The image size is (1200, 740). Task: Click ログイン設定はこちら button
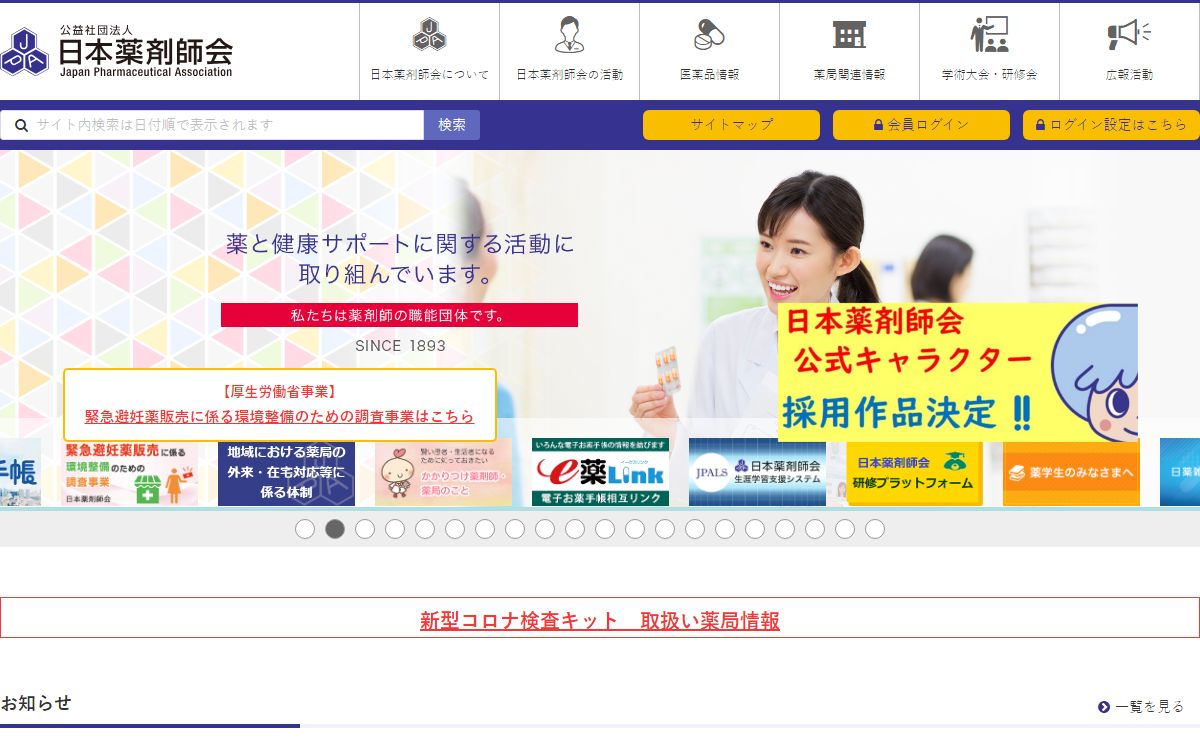pos(1111,125)
